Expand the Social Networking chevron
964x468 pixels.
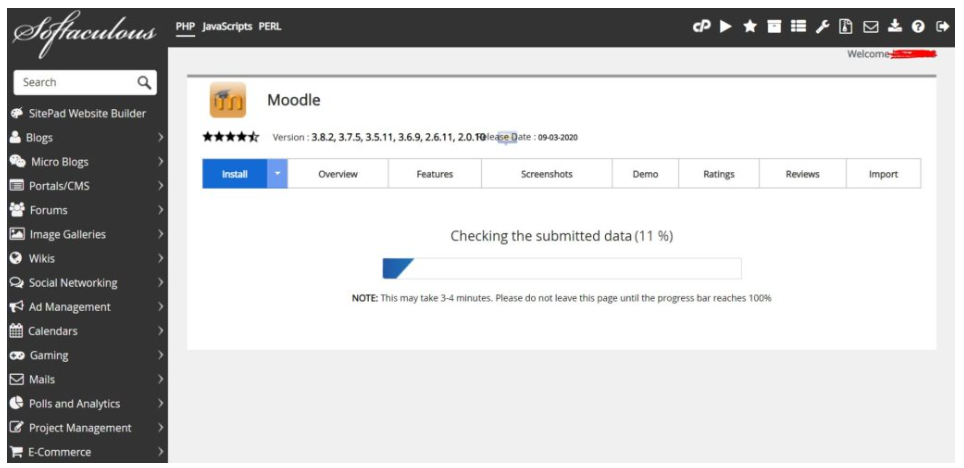pyautogui.click(x=160, y=282)
